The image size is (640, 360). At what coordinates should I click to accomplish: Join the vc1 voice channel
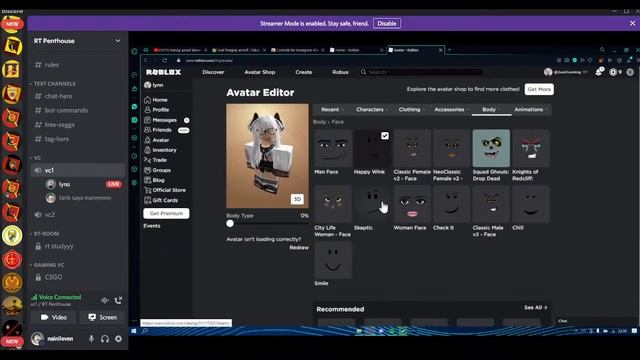pyautogui.click(x=78, y=170)
